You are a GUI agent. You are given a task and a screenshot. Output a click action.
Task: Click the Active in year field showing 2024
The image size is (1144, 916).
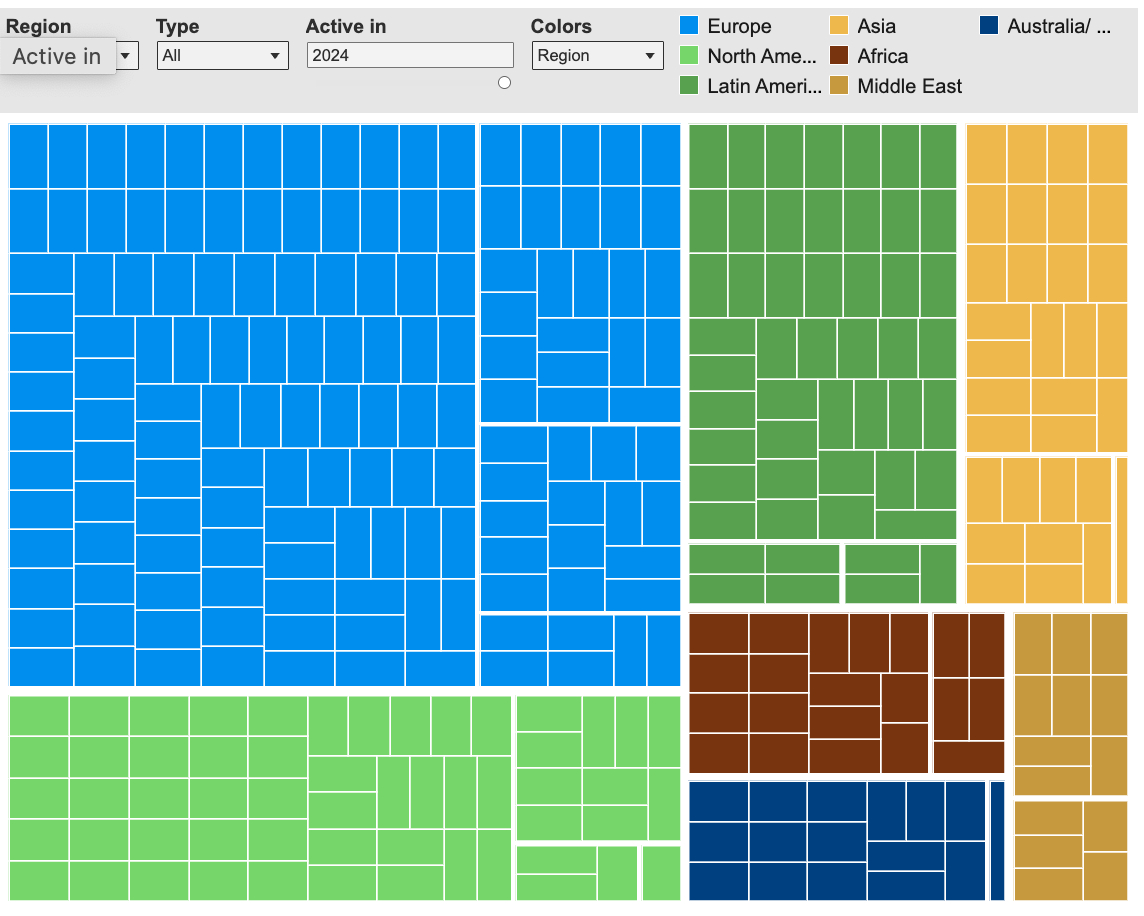tap(409, 56)
